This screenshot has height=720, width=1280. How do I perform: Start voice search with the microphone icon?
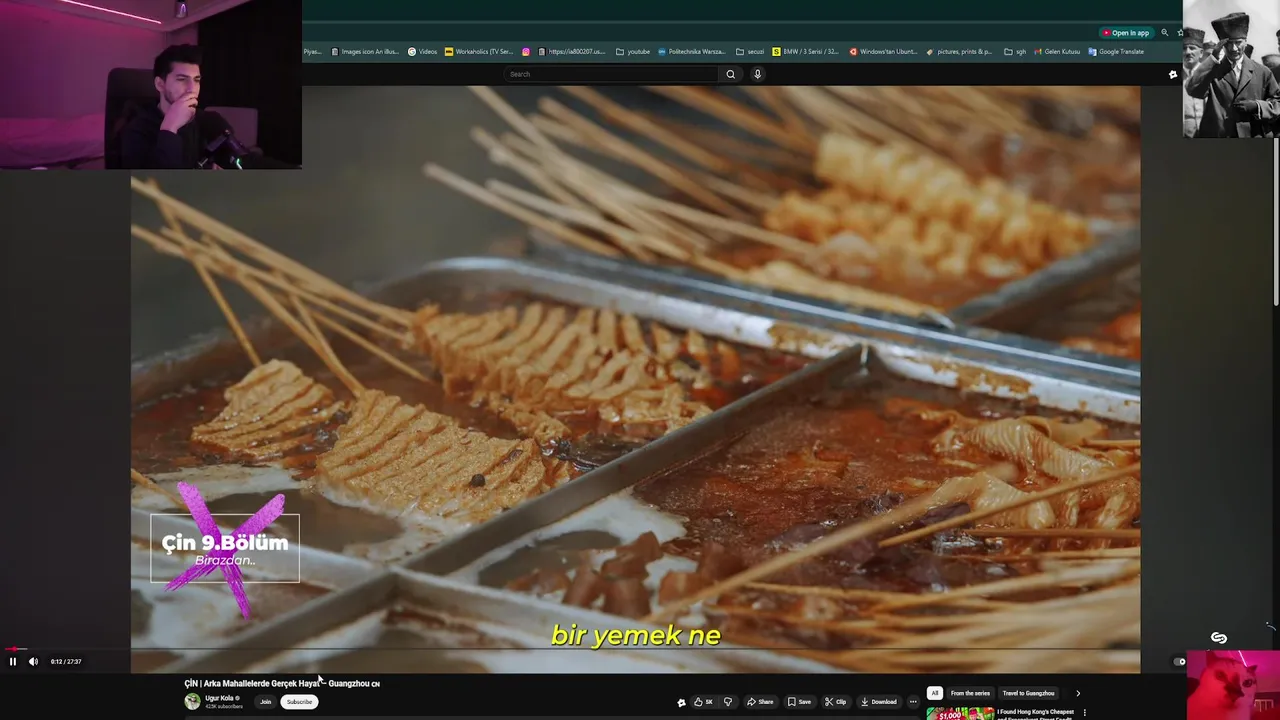point(757,74)
